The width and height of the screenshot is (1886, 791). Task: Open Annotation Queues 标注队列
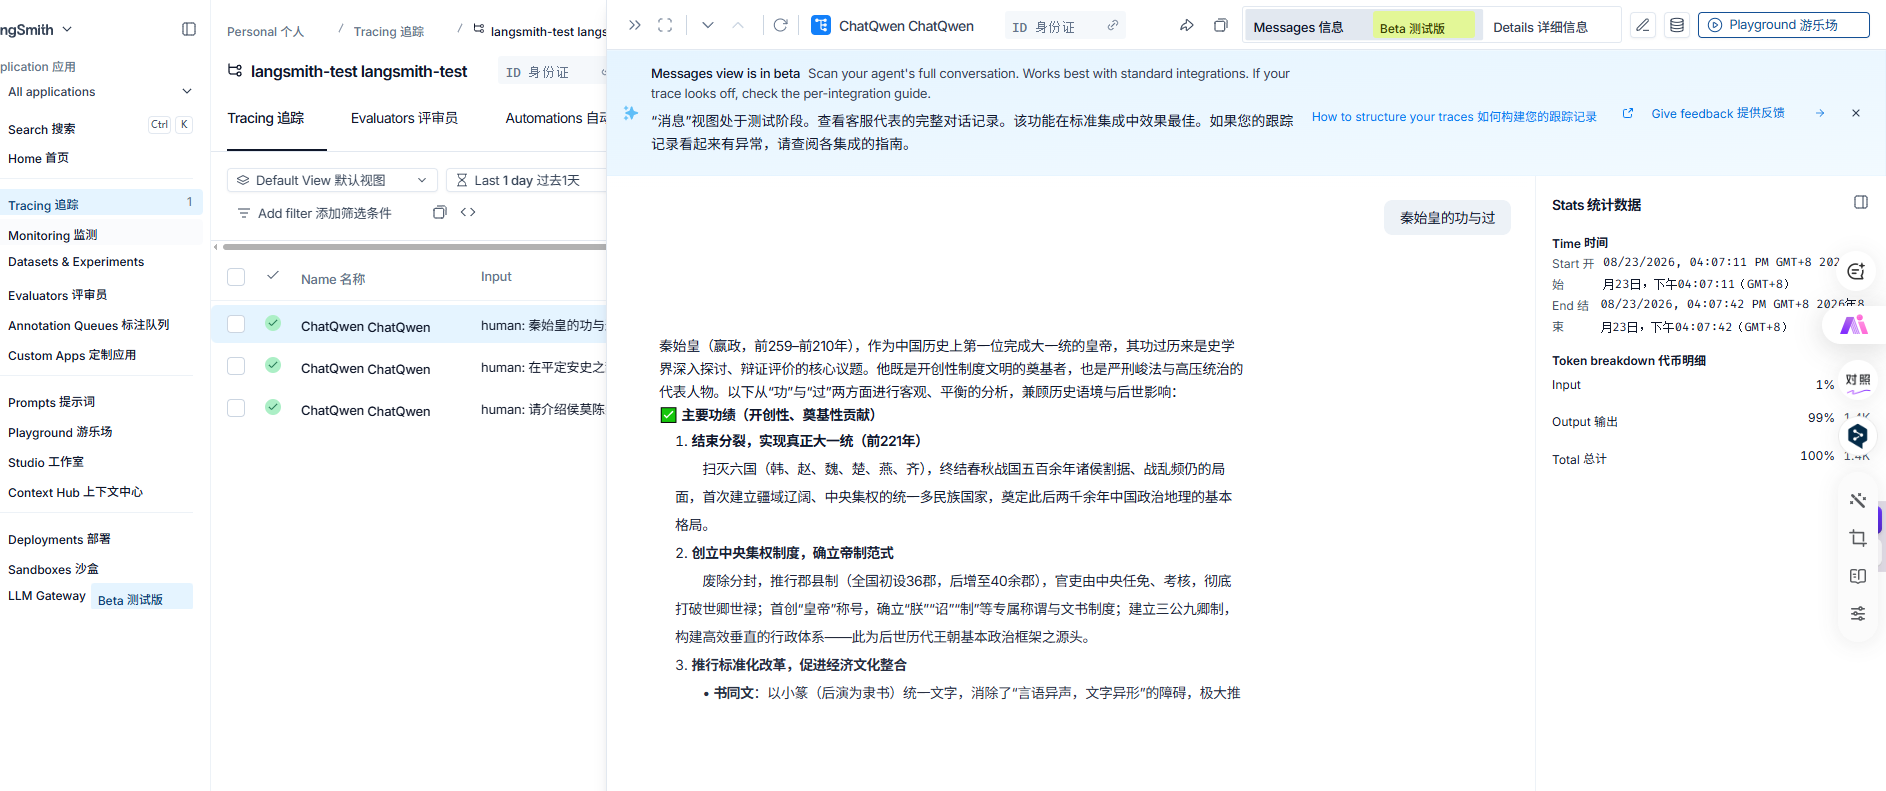point(89,325)
